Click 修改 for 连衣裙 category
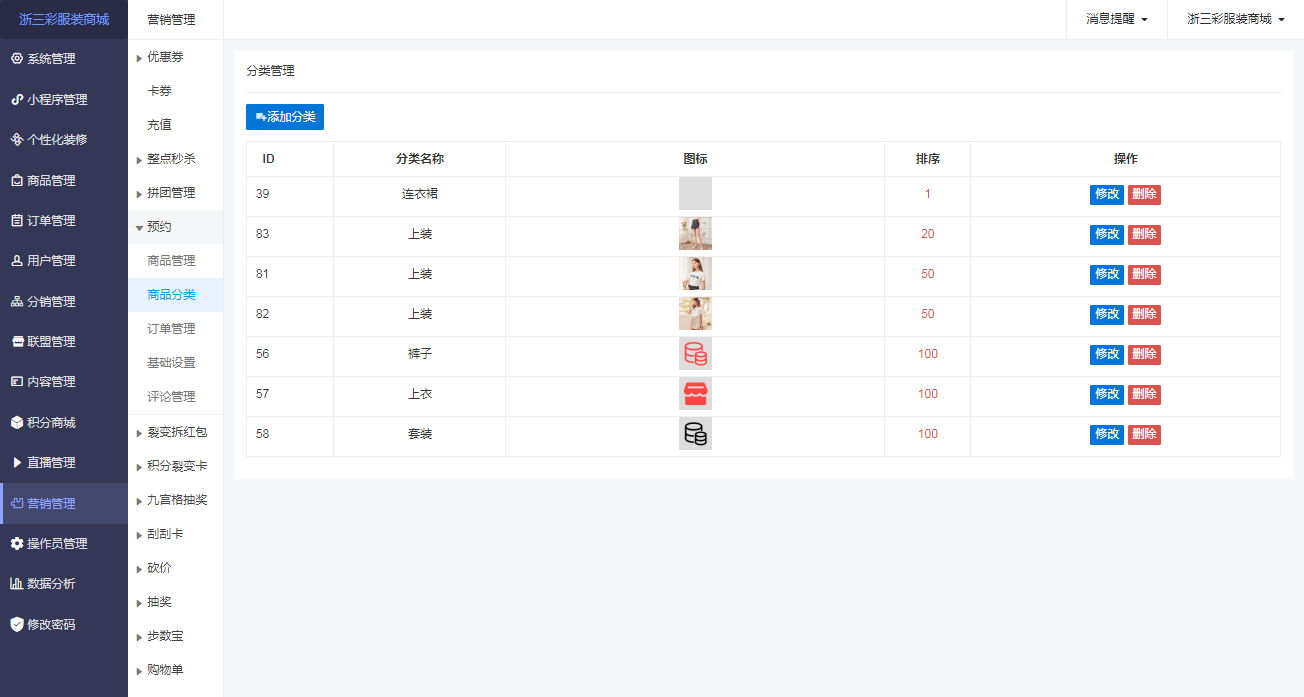Viewport: 1304px width, 697px height. click(x=1107, y=194)
